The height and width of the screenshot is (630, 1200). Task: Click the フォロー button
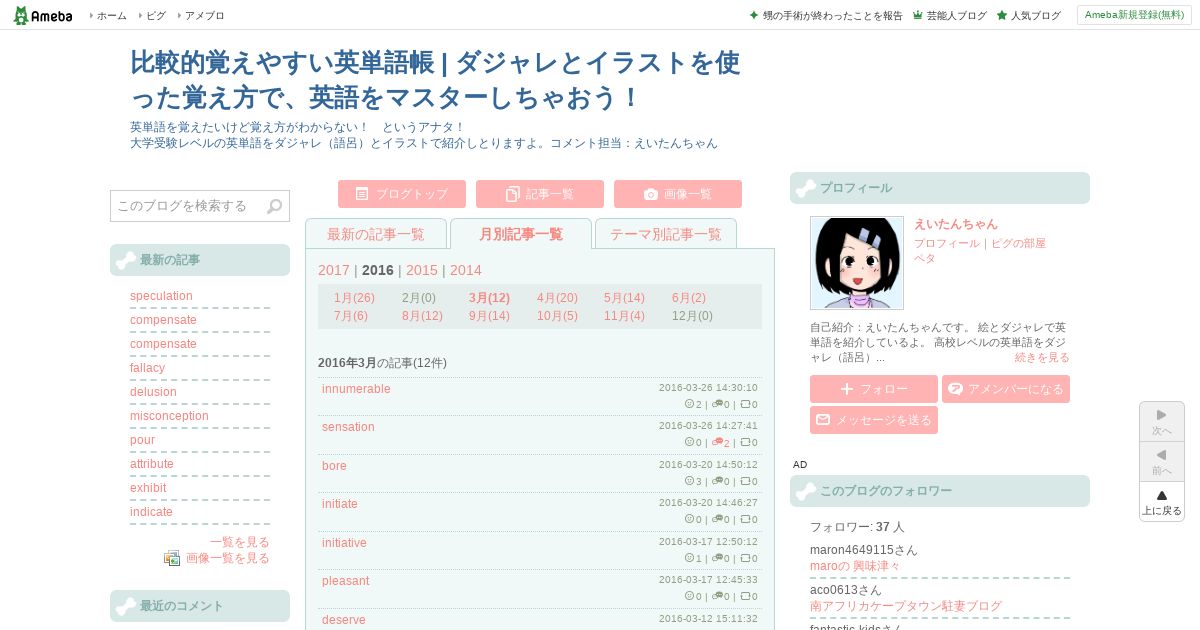coord(874,389)
